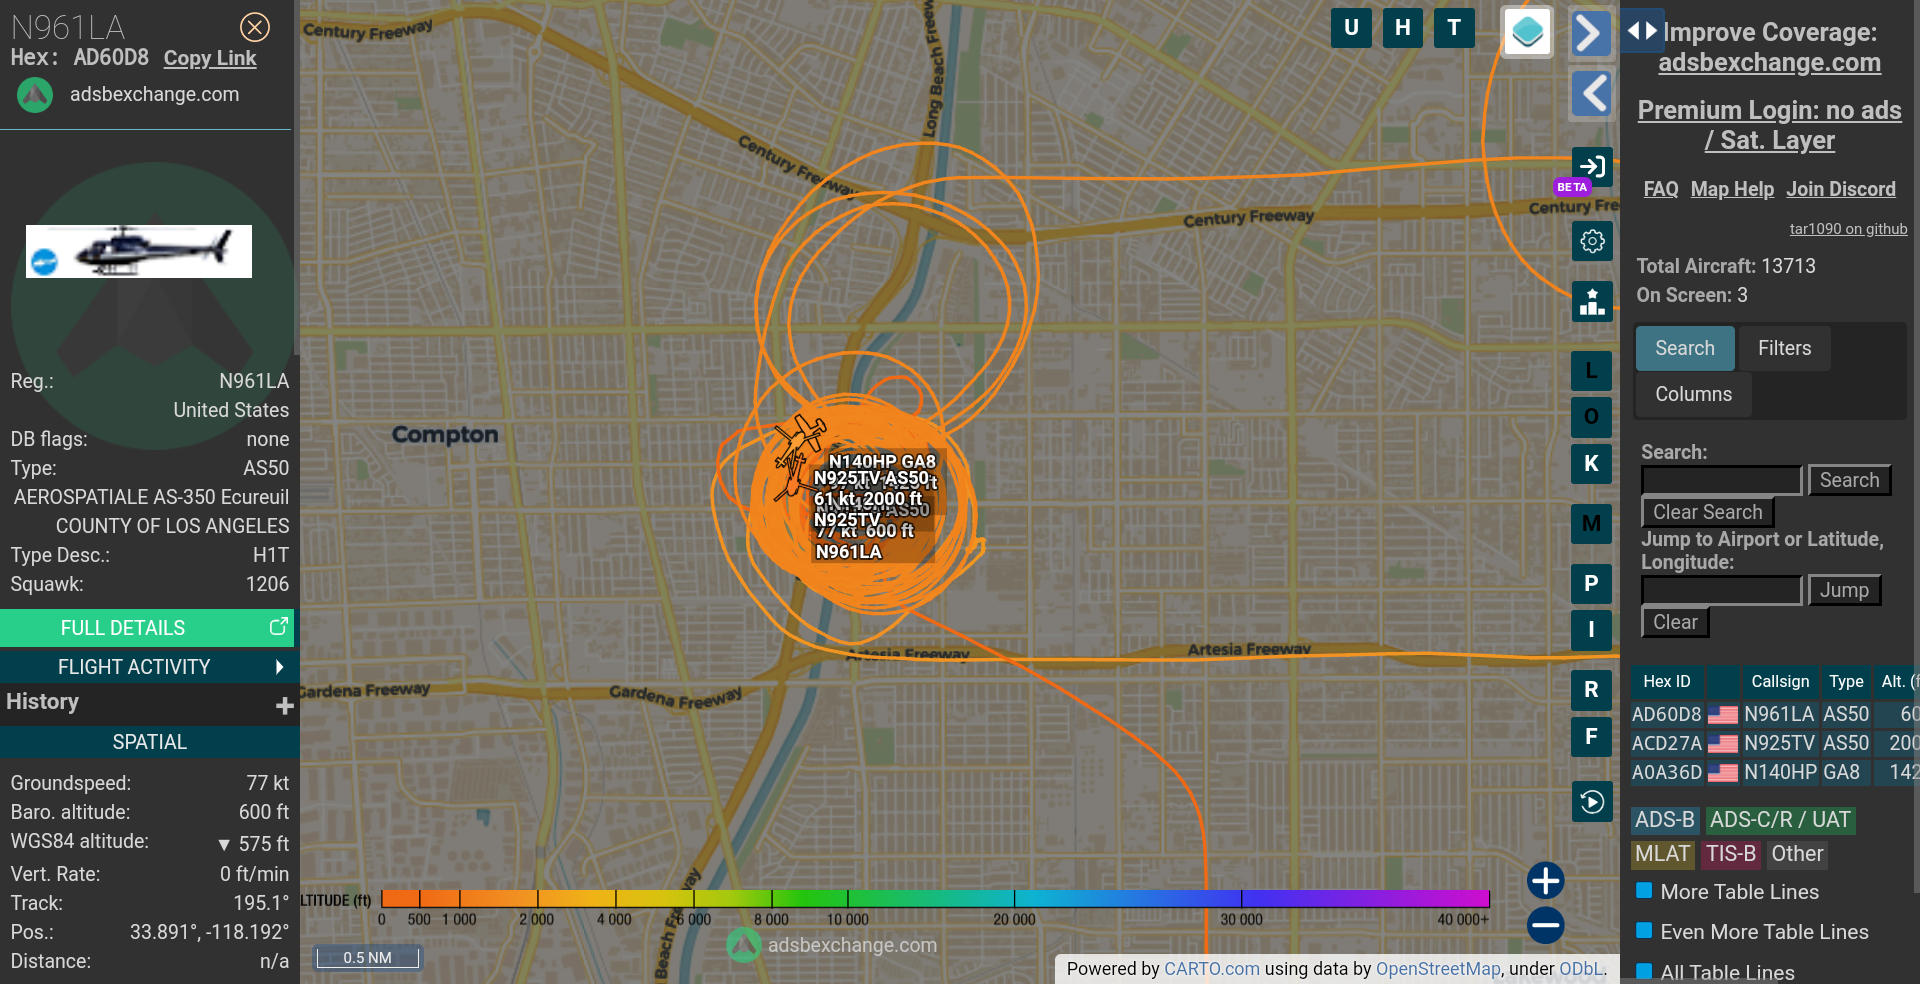The height and width of the screenshot is (984, 1920).
Task: Click the T map toggle button
Action: [x=1454, y=28]
